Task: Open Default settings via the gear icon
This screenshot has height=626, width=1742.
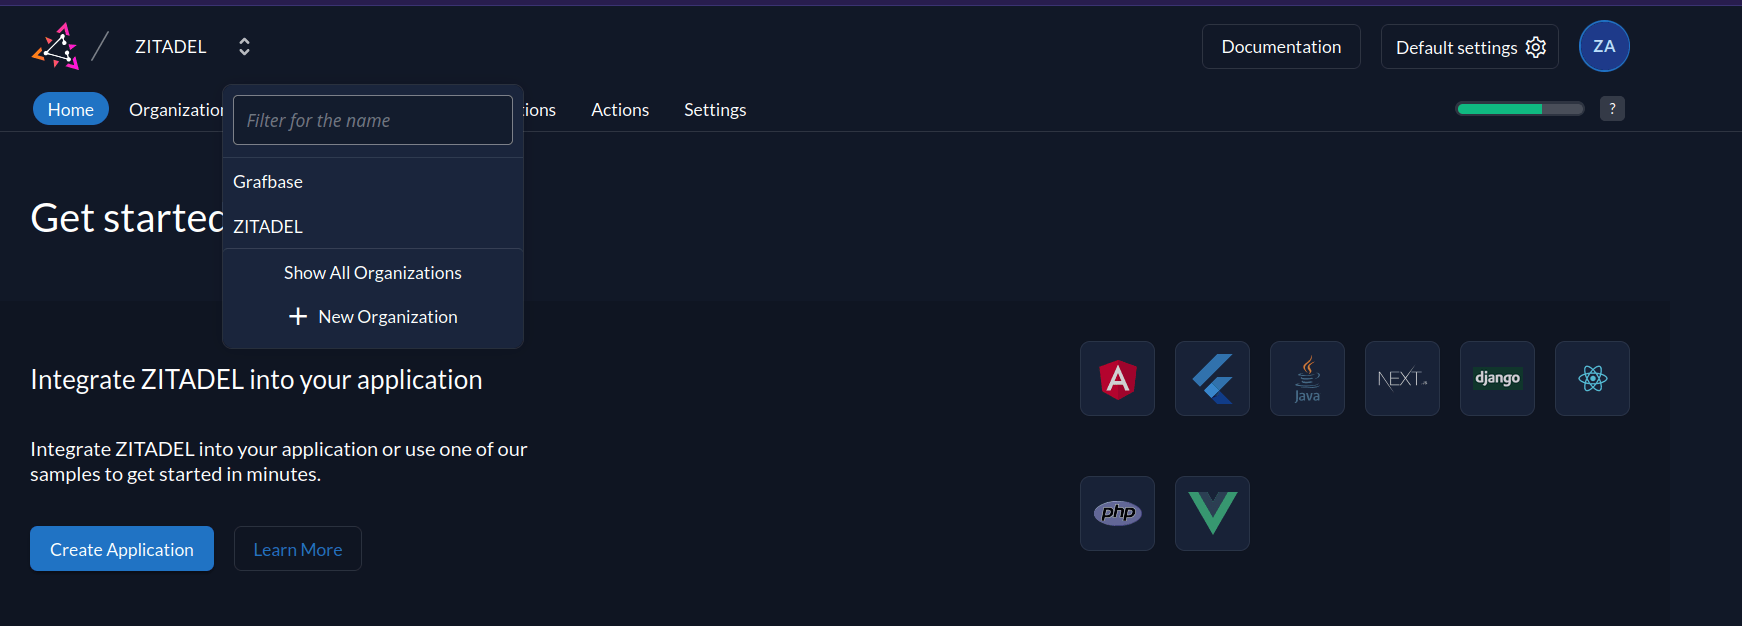Action: pos(1537,46)
